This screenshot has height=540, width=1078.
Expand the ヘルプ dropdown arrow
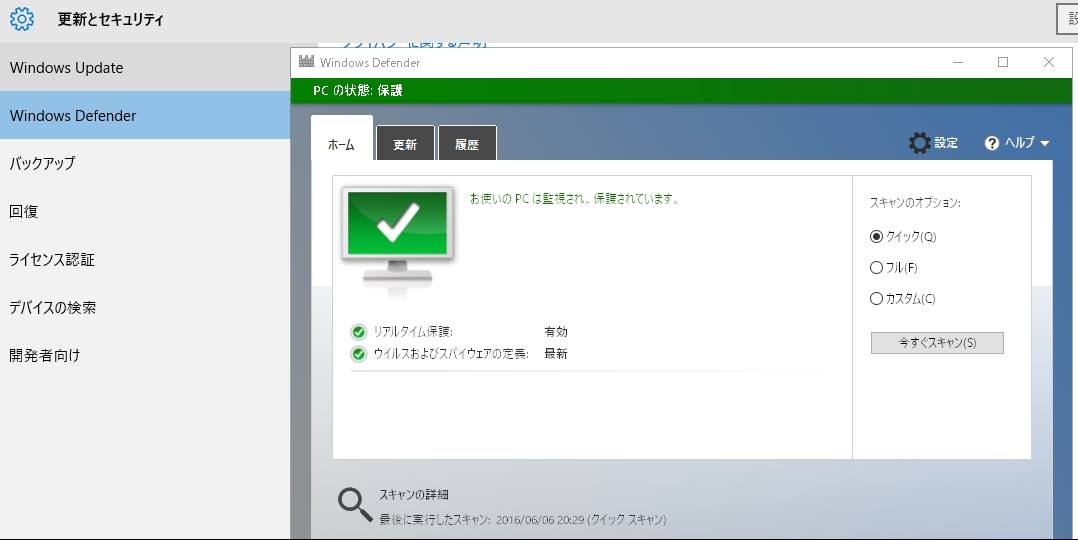(1045, 144)
